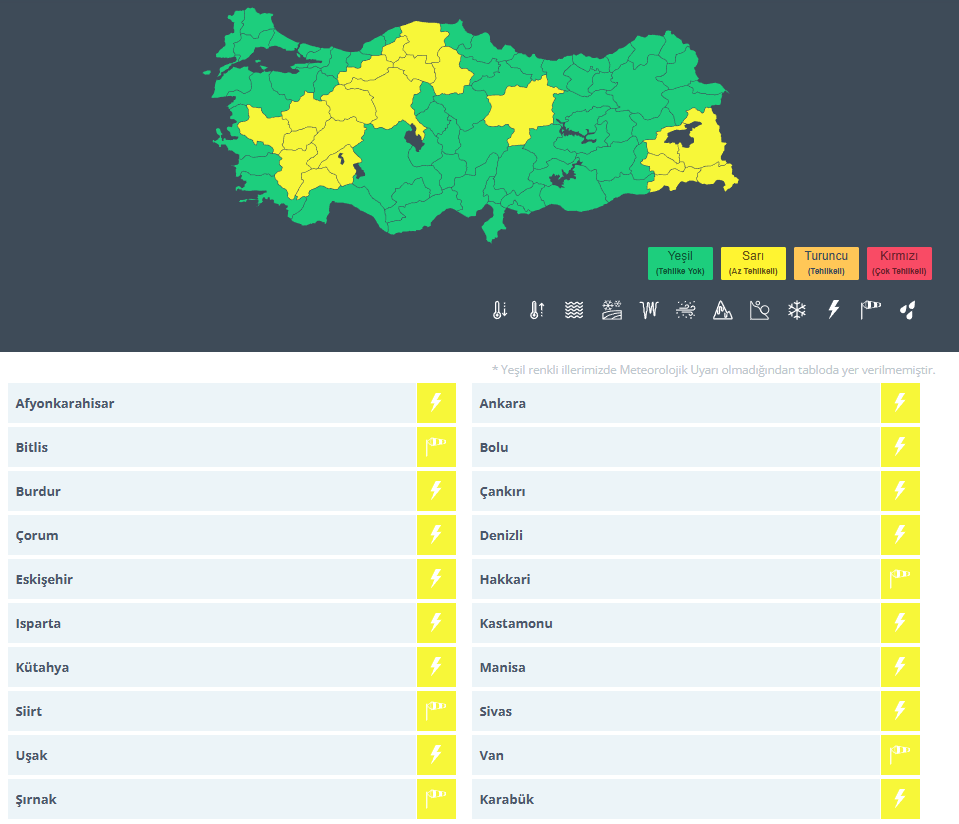Select the Çorum province name

(x=37, y=535)
